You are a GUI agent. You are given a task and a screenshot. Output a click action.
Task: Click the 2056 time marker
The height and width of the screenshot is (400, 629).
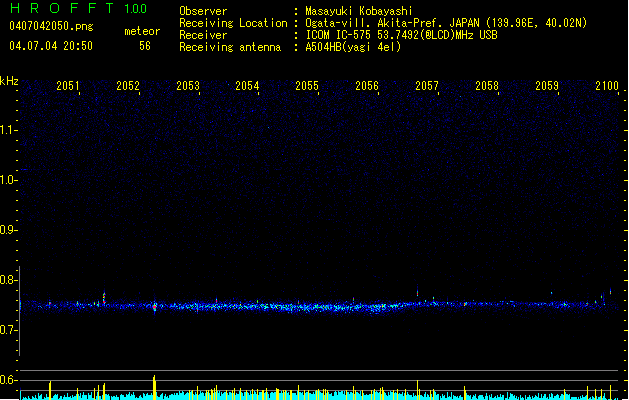pyautogui.click(x=367, y=86)
